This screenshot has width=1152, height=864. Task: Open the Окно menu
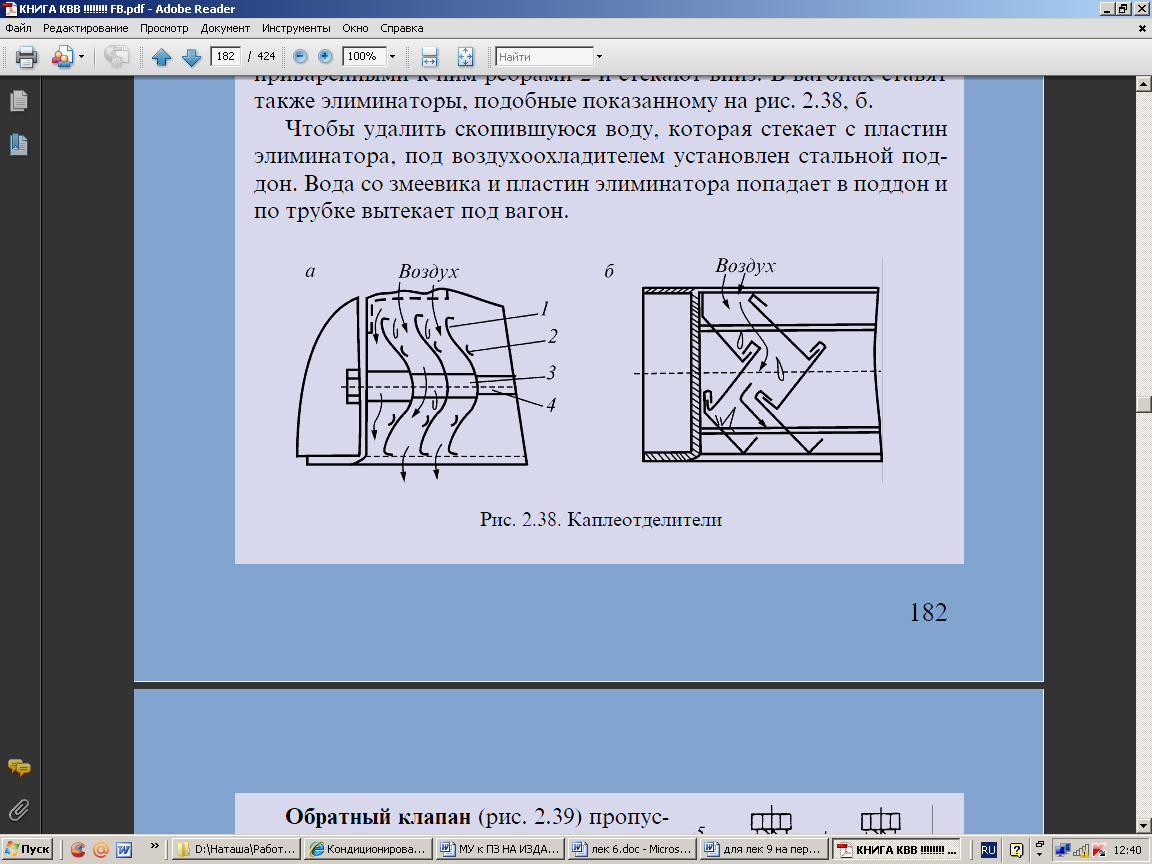click(x=355, y=28)
